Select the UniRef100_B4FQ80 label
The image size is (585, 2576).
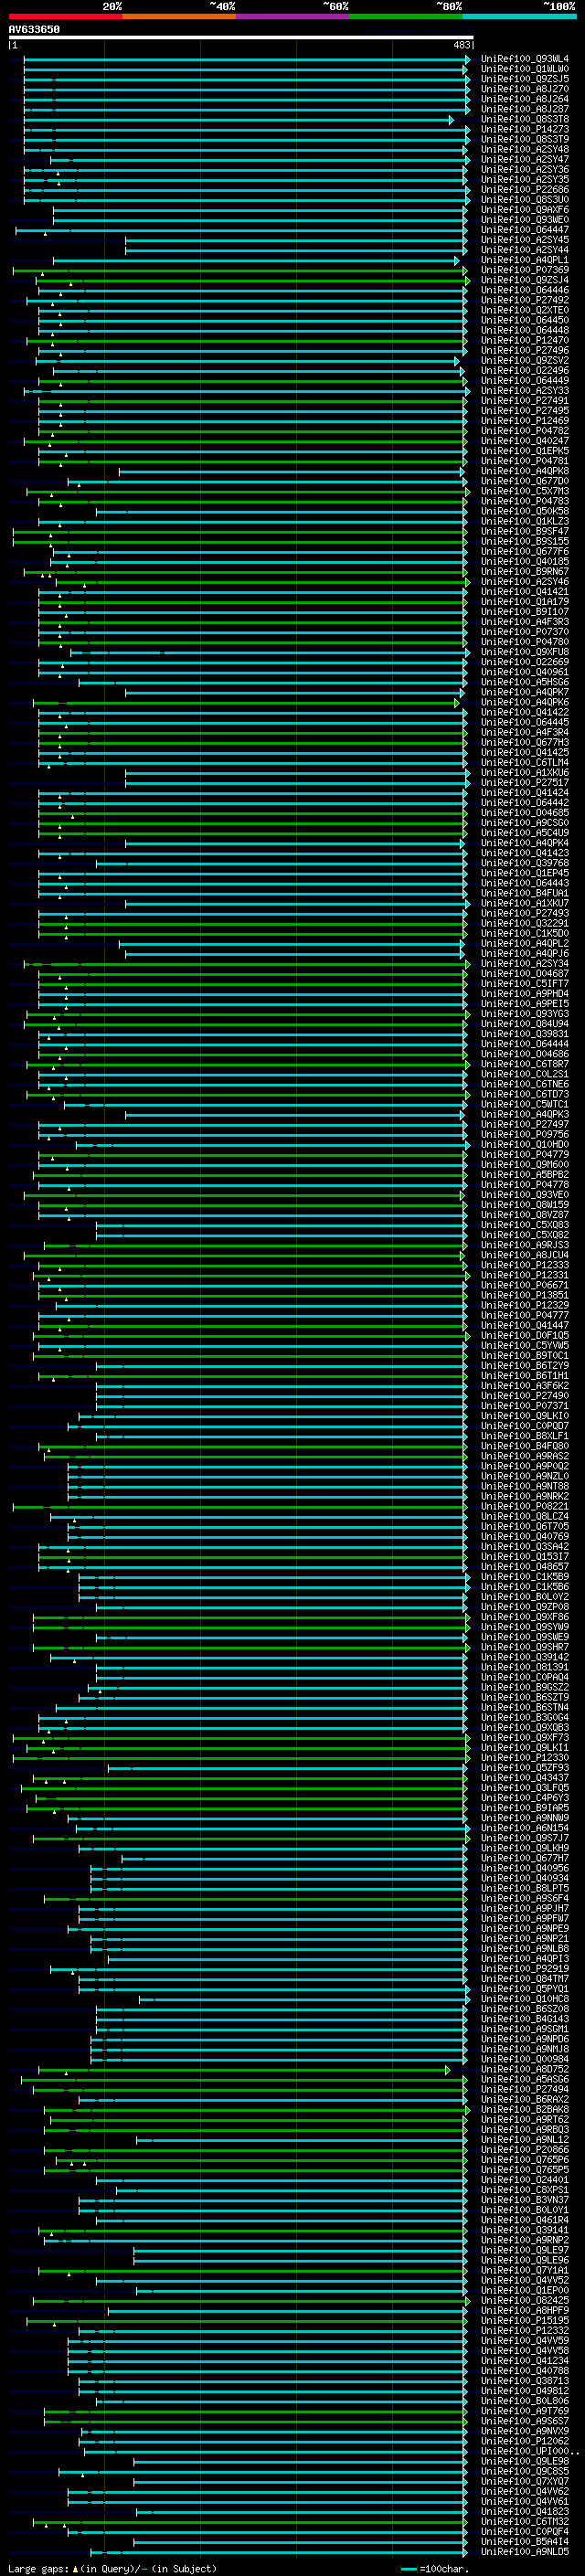pos(525,1446)
